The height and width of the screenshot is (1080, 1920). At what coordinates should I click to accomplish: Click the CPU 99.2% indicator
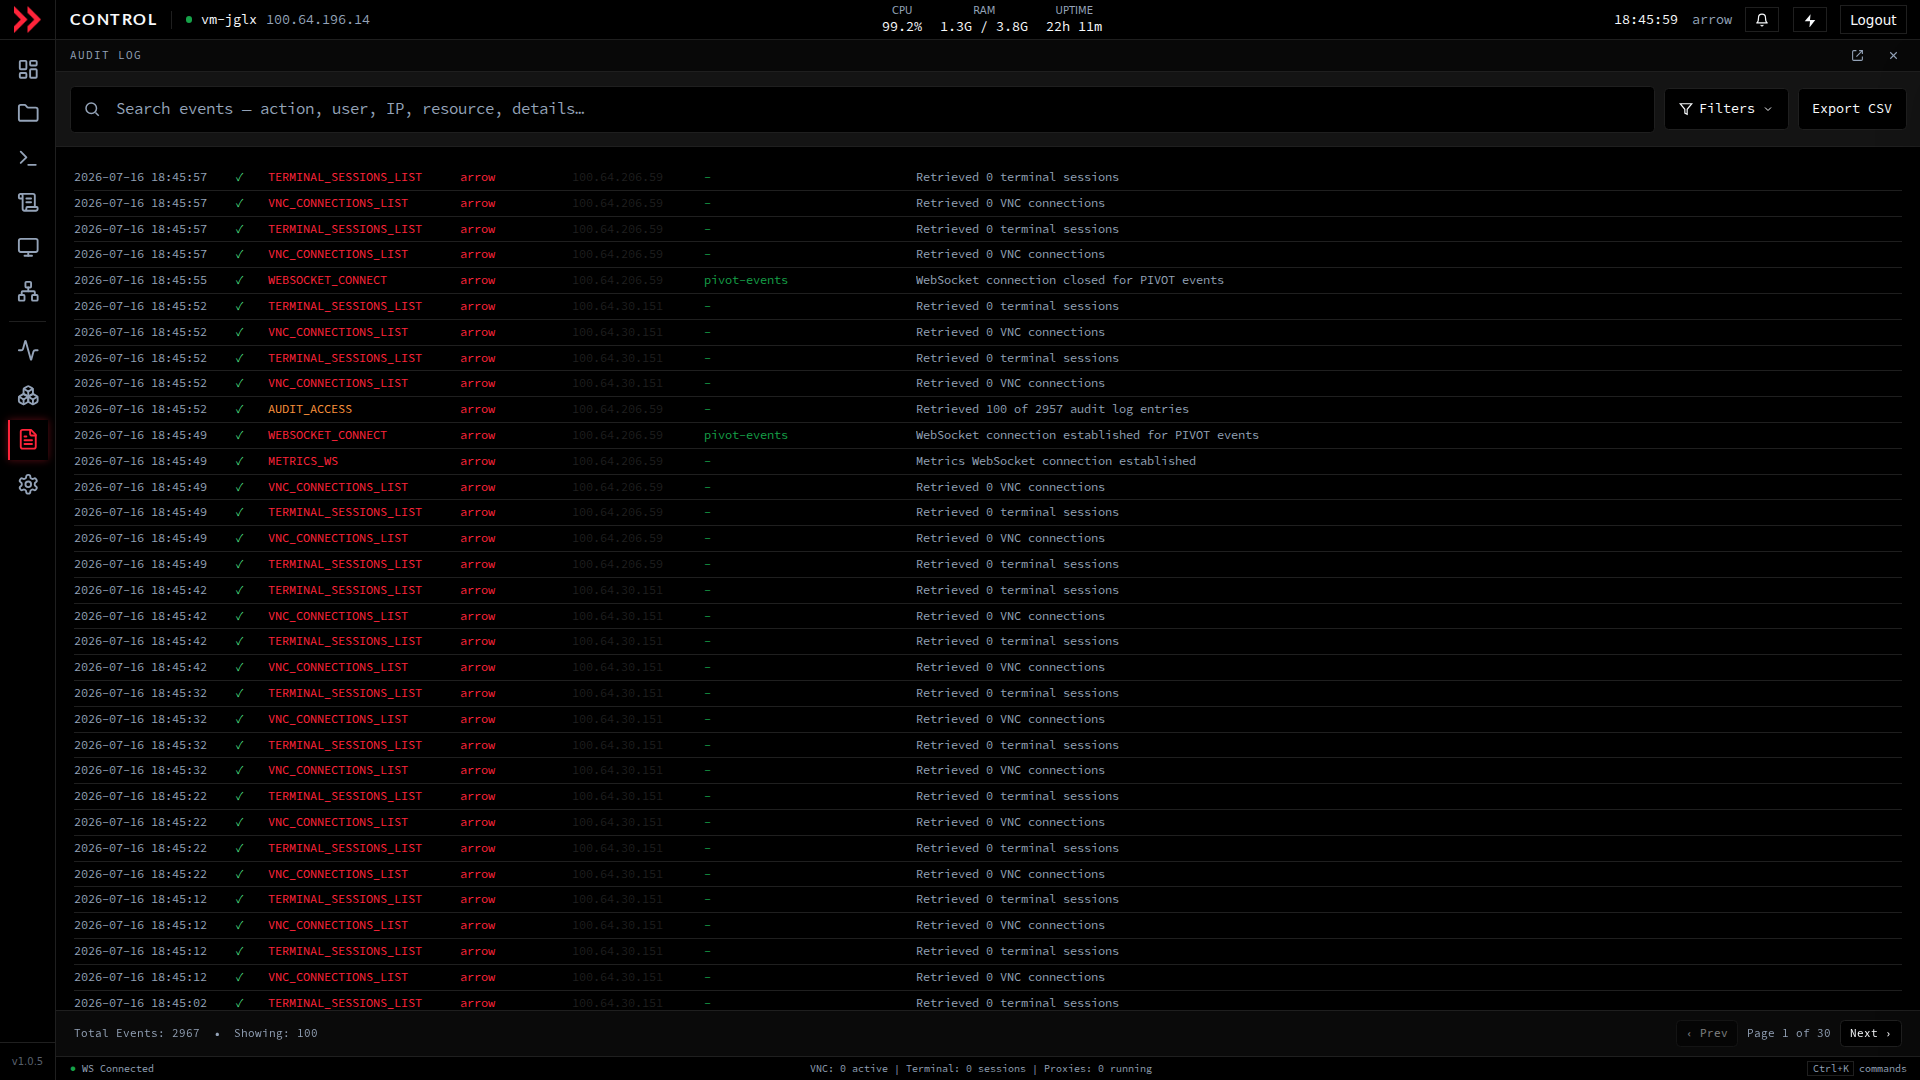[x=902, y=19]
